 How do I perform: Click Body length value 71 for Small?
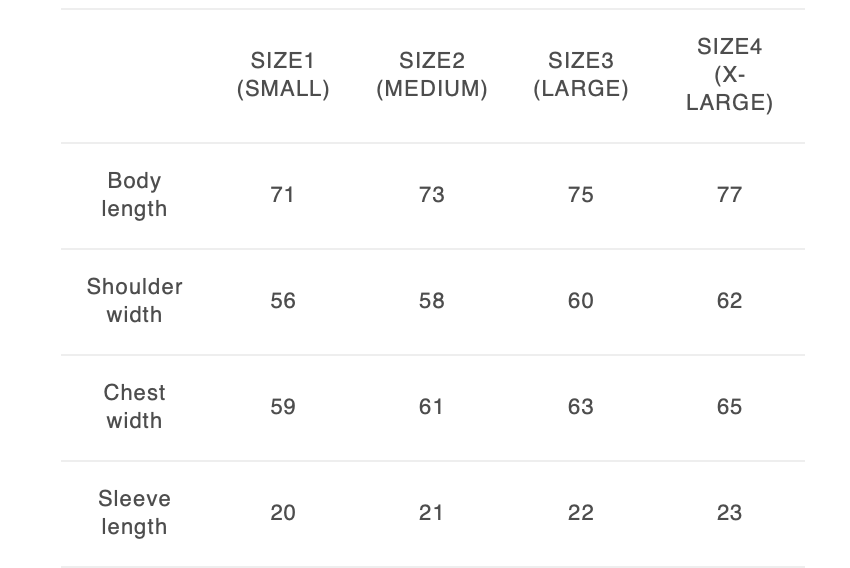[x=283, y=195]
